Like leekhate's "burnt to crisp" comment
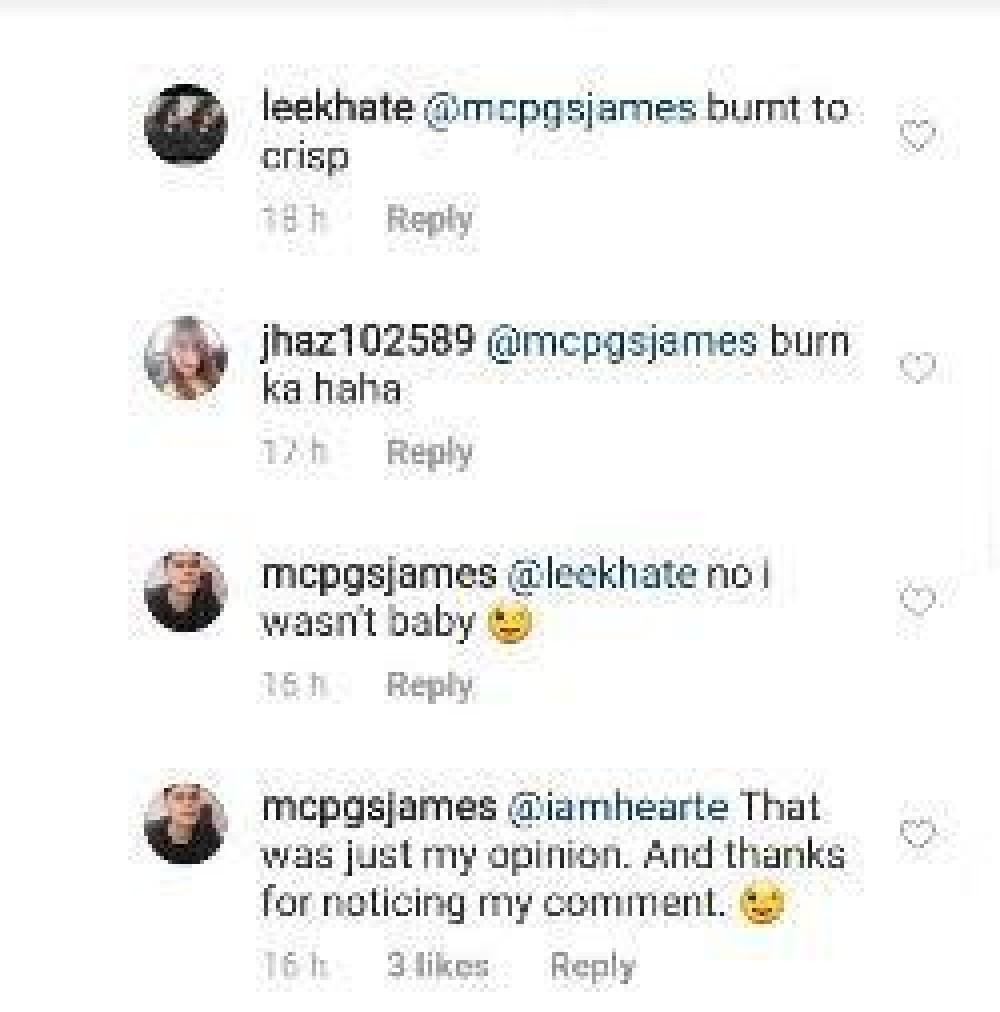The width and height of the screenshot is (1000, 1012). point(917,135)
